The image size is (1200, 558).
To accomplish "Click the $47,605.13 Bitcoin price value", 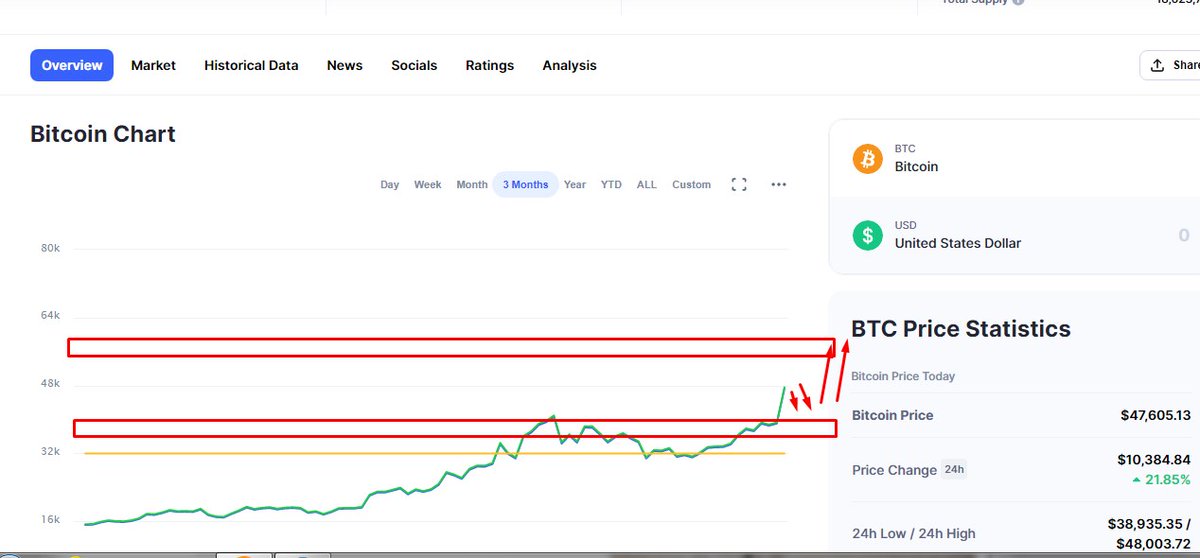I will pyautogui.click(x=1155, y=415).
